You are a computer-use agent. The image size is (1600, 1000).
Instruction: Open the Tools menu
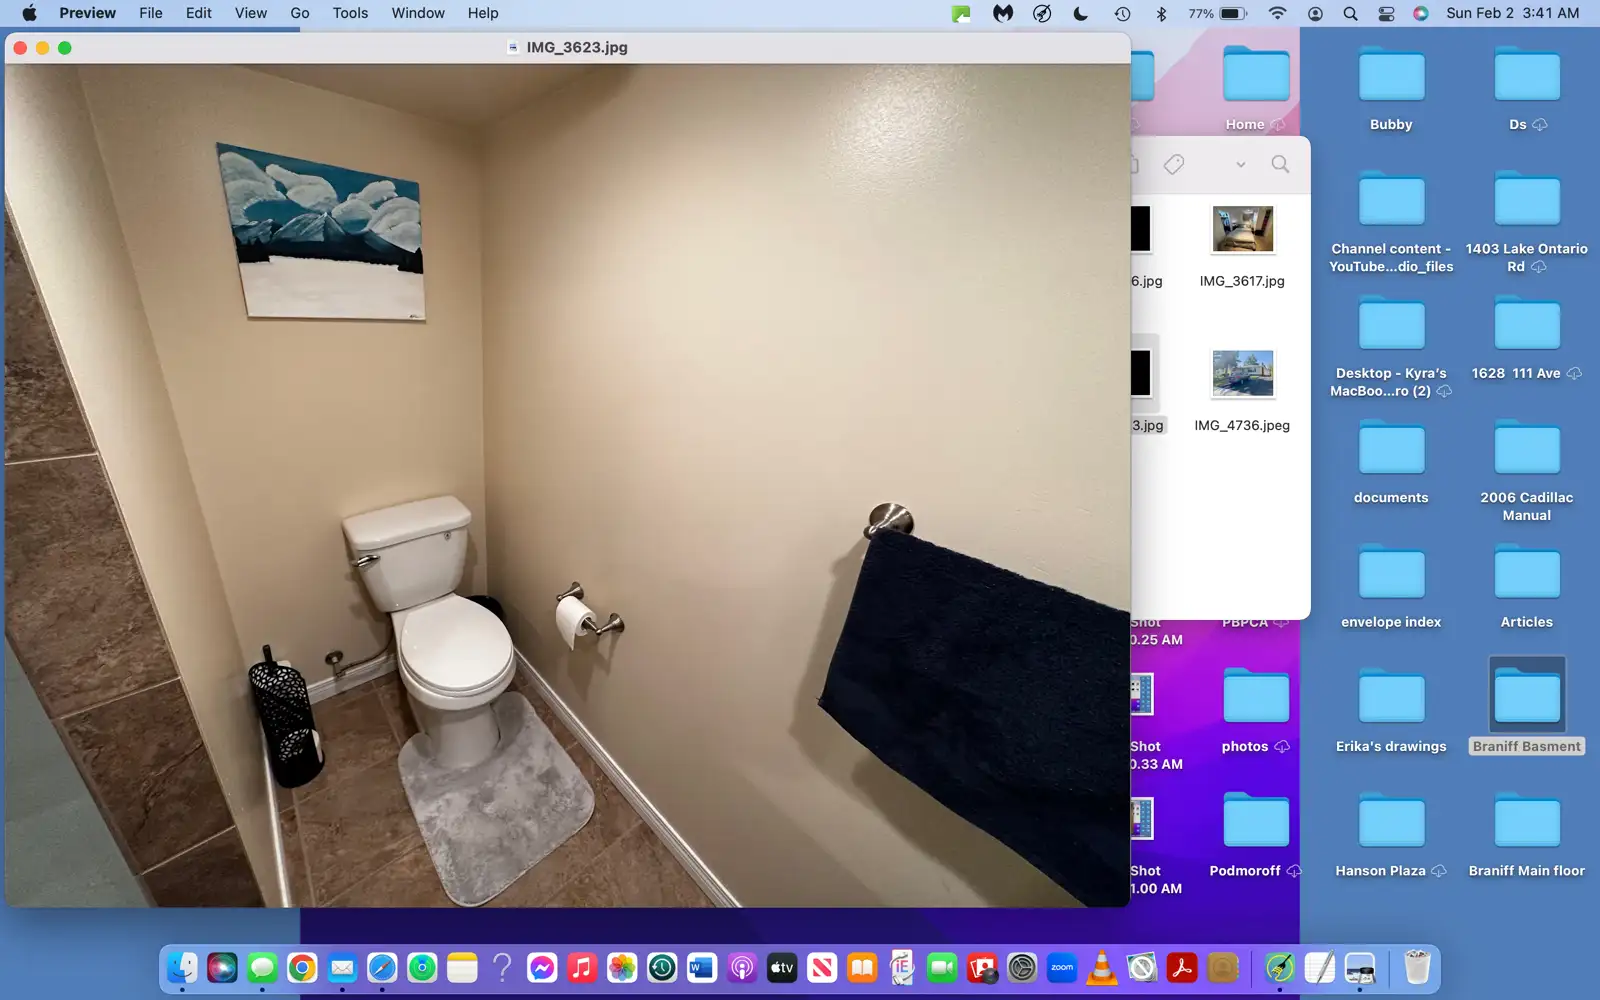point(350,13)
